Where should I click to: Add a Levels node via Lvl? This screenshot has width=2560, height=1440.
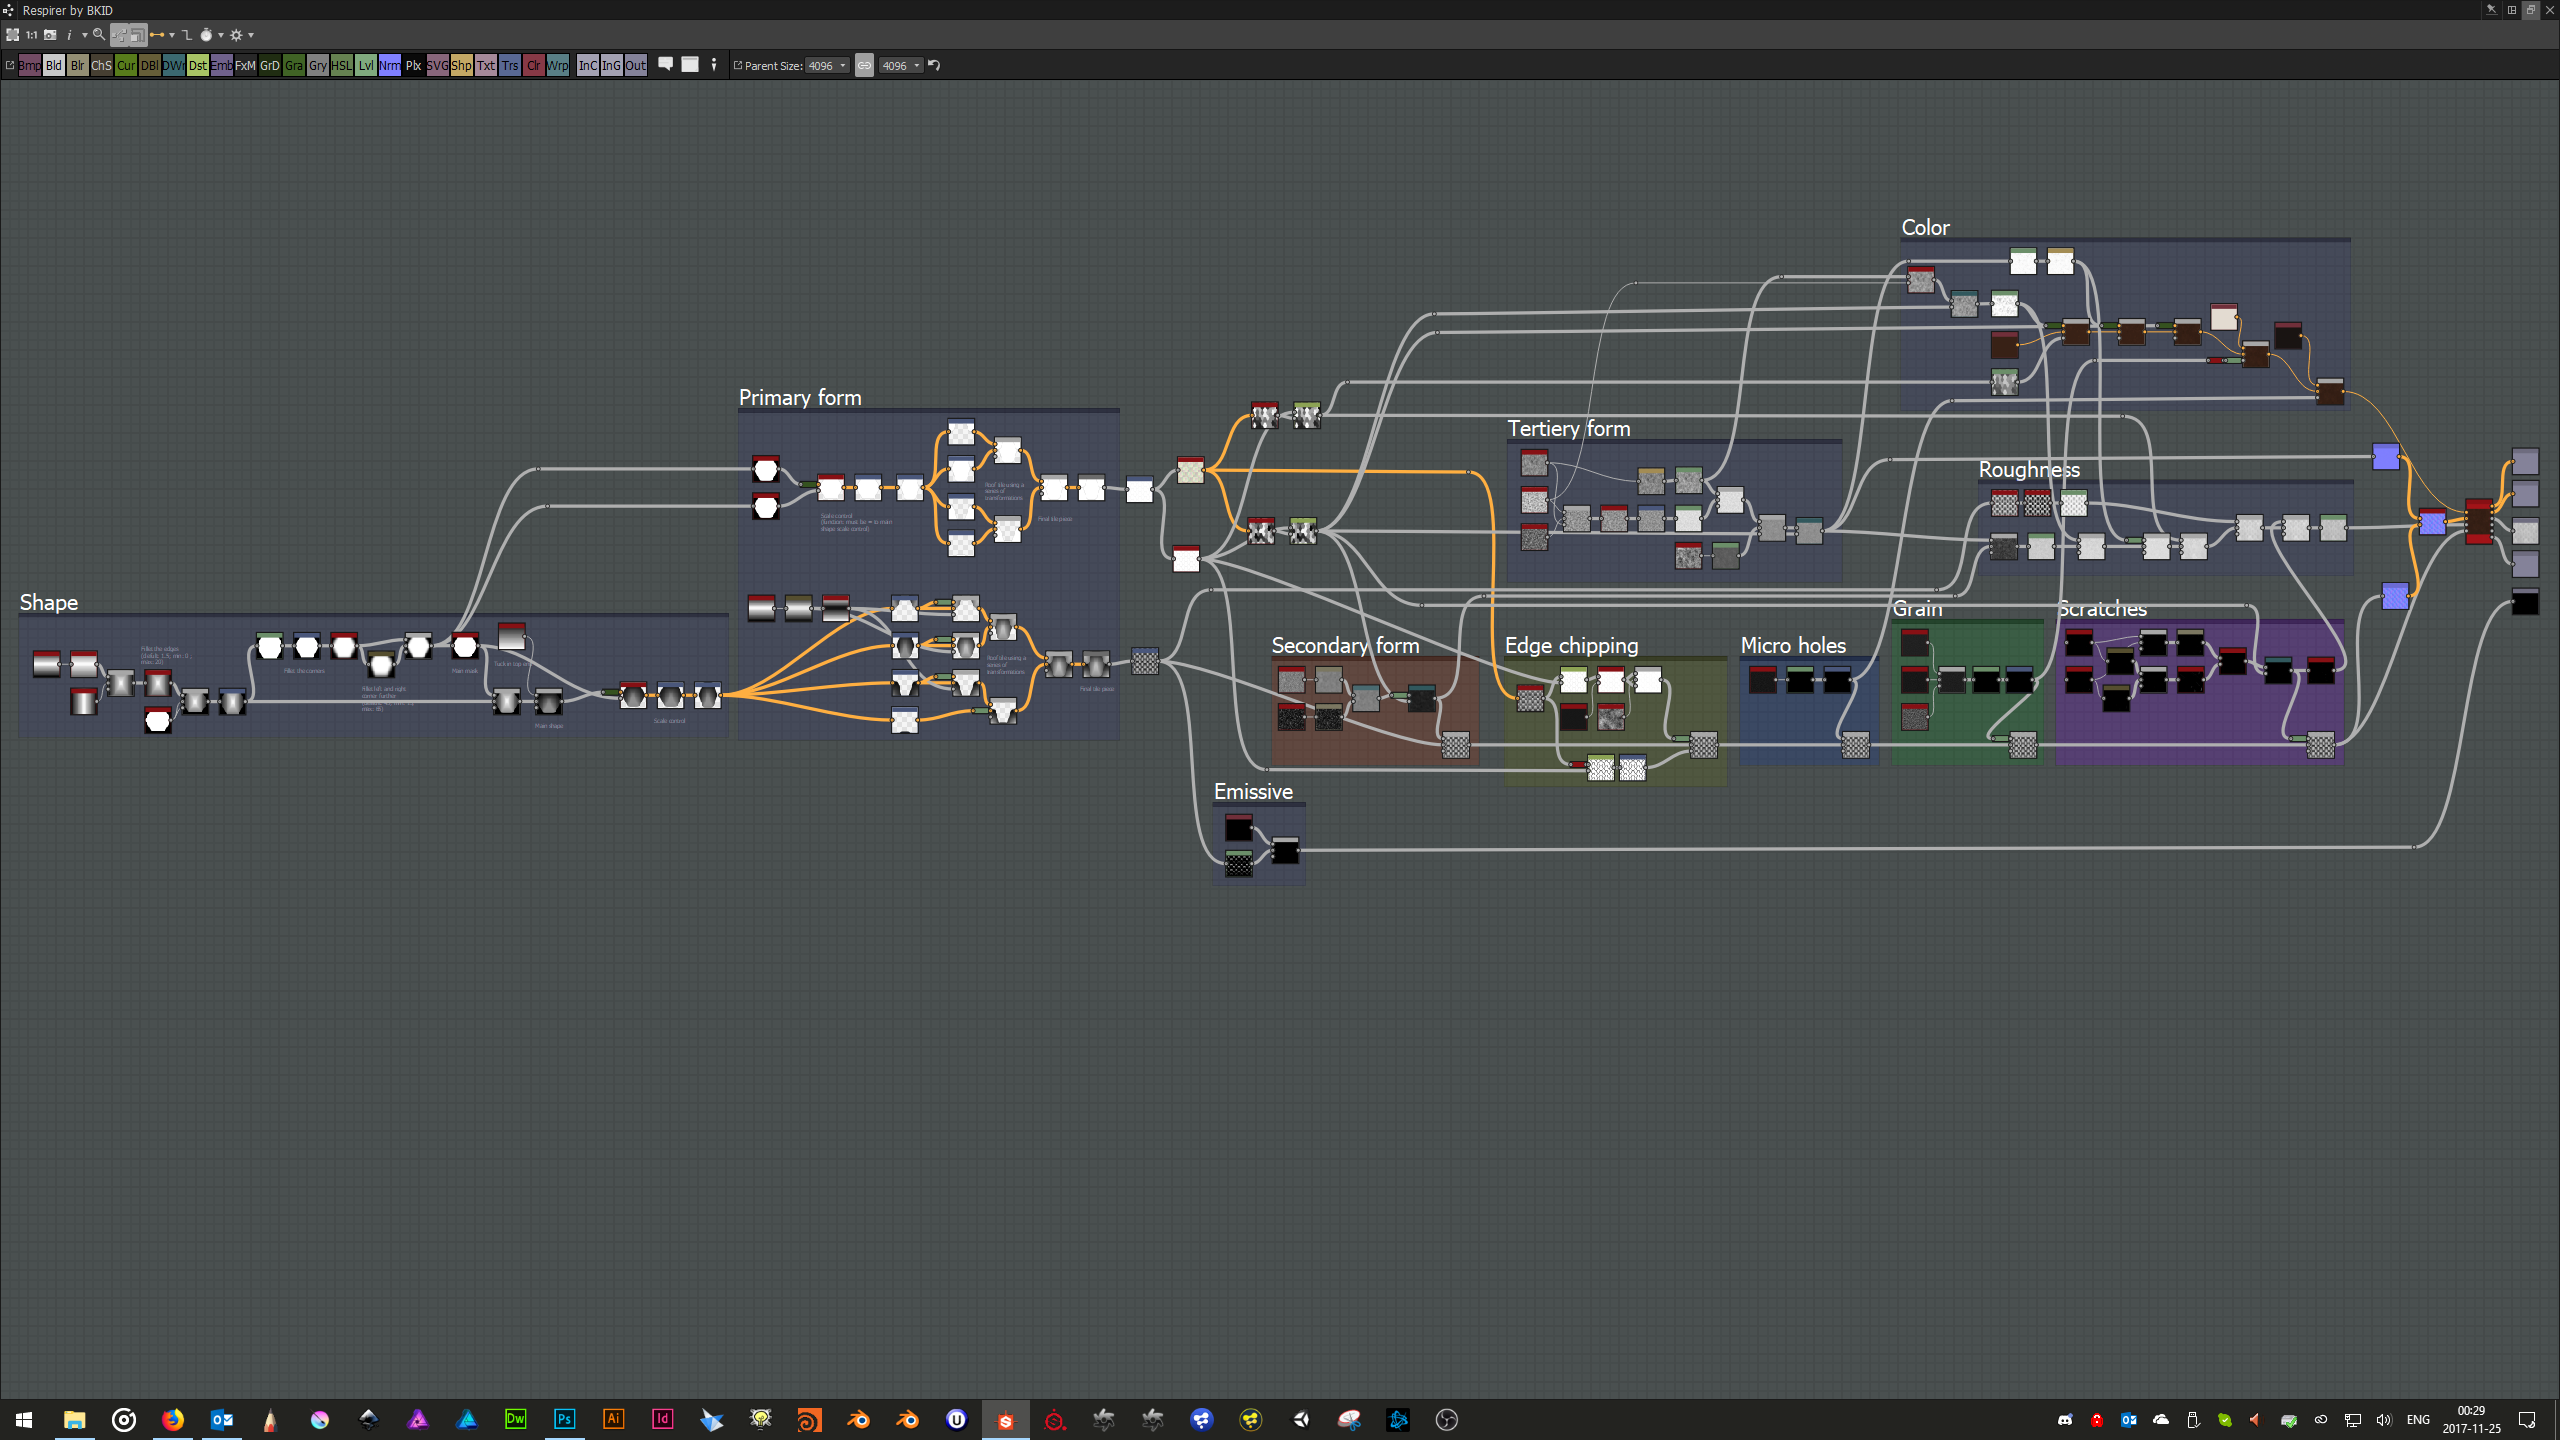pos(366,65)
